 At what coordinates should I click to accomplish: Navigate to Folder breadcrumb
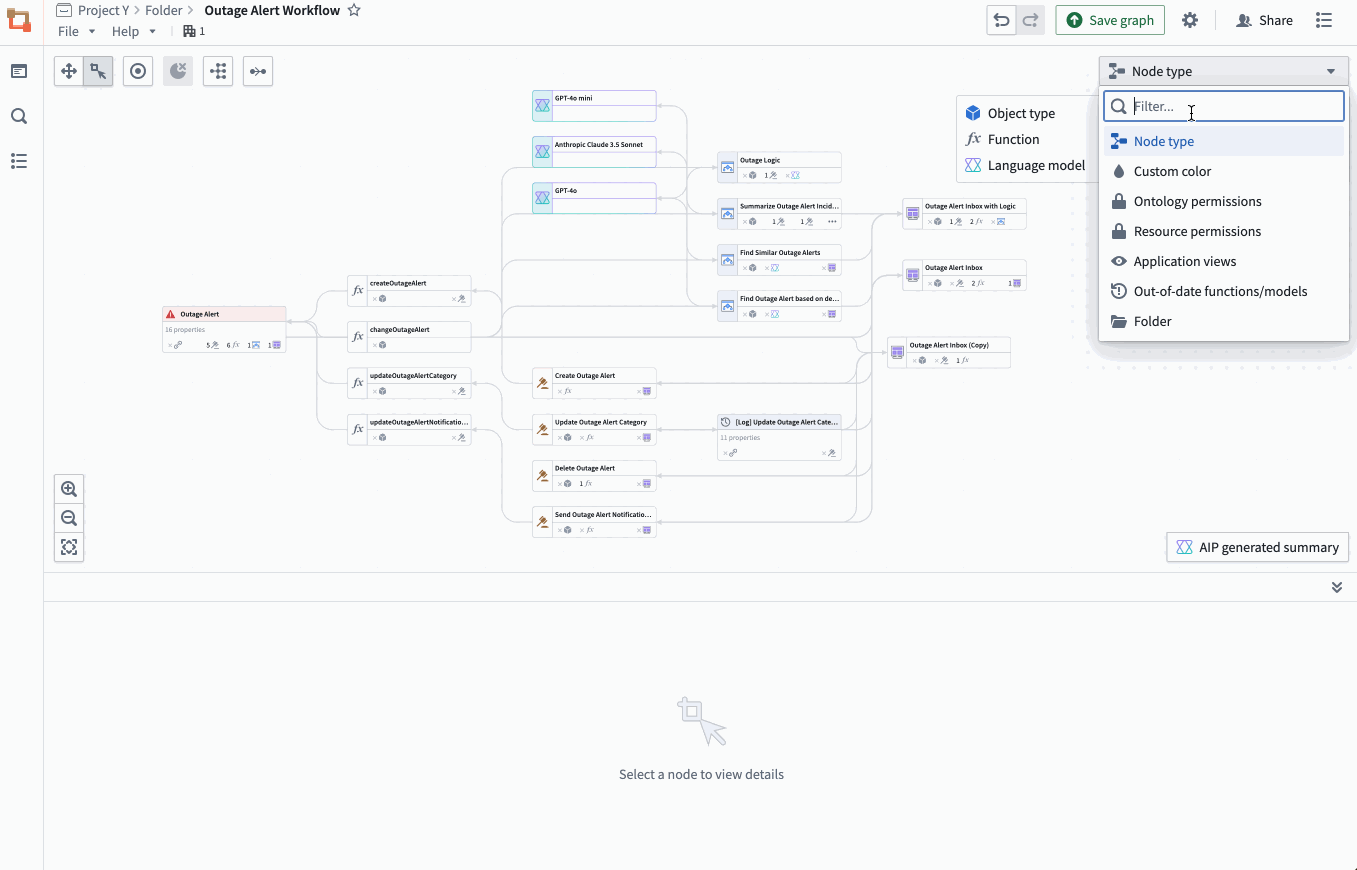point(164,10)
